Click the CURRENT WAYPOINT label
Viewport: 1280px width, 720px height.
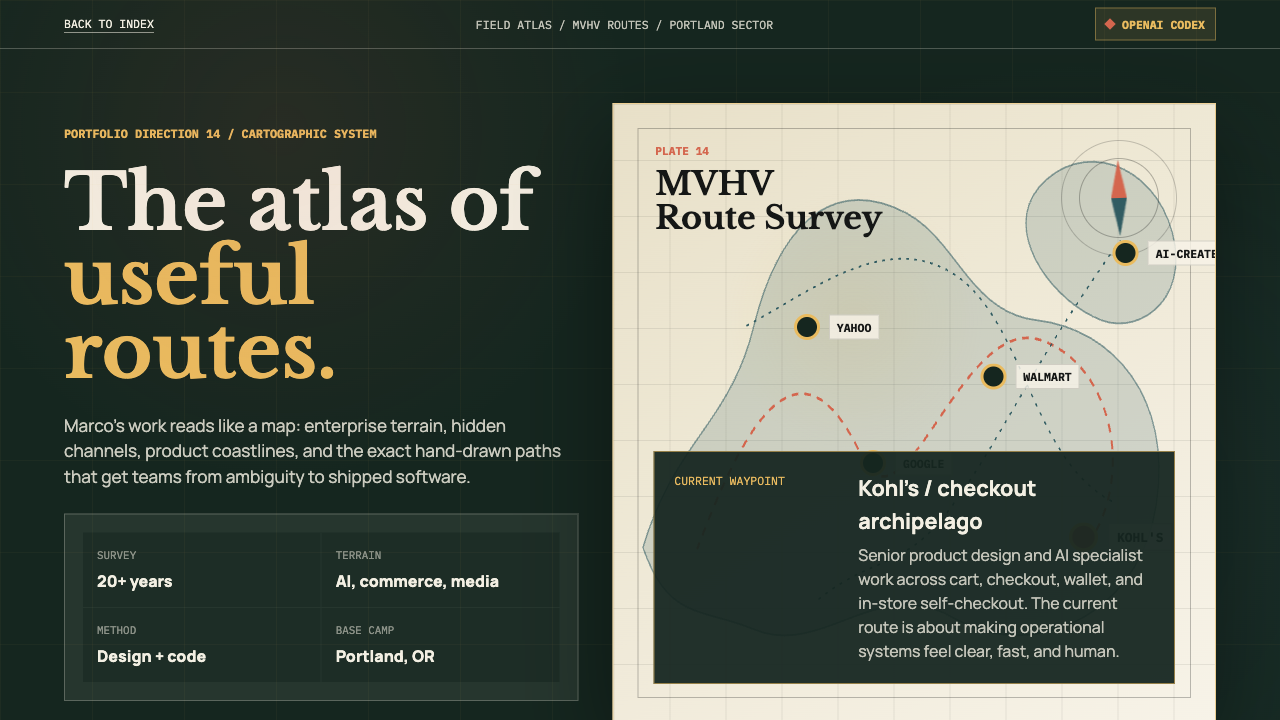click(x=729, y=481)
